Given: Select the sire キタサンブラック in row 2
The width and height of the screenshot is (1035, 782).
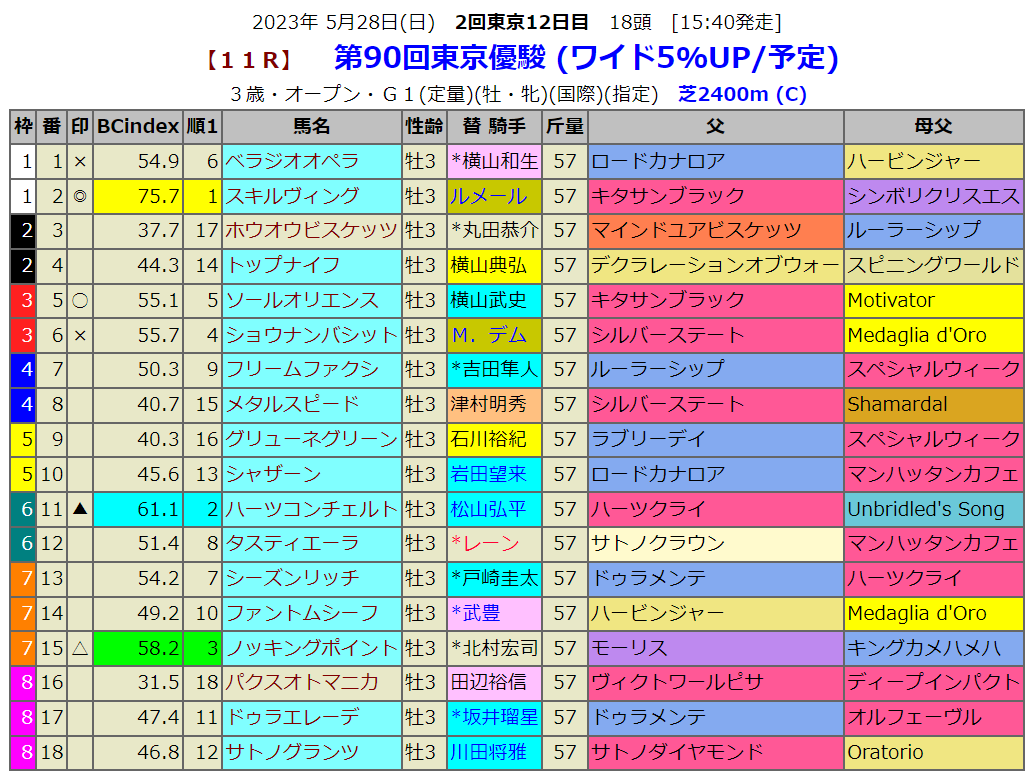Looking at the screenshot, I should tap(668, 196).
